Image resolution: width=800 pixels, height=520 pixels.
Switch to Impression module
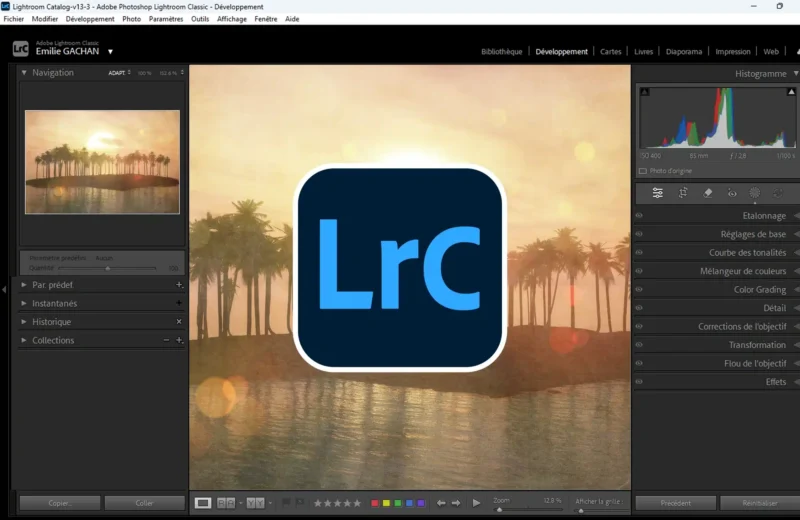[x=733, y=52]
